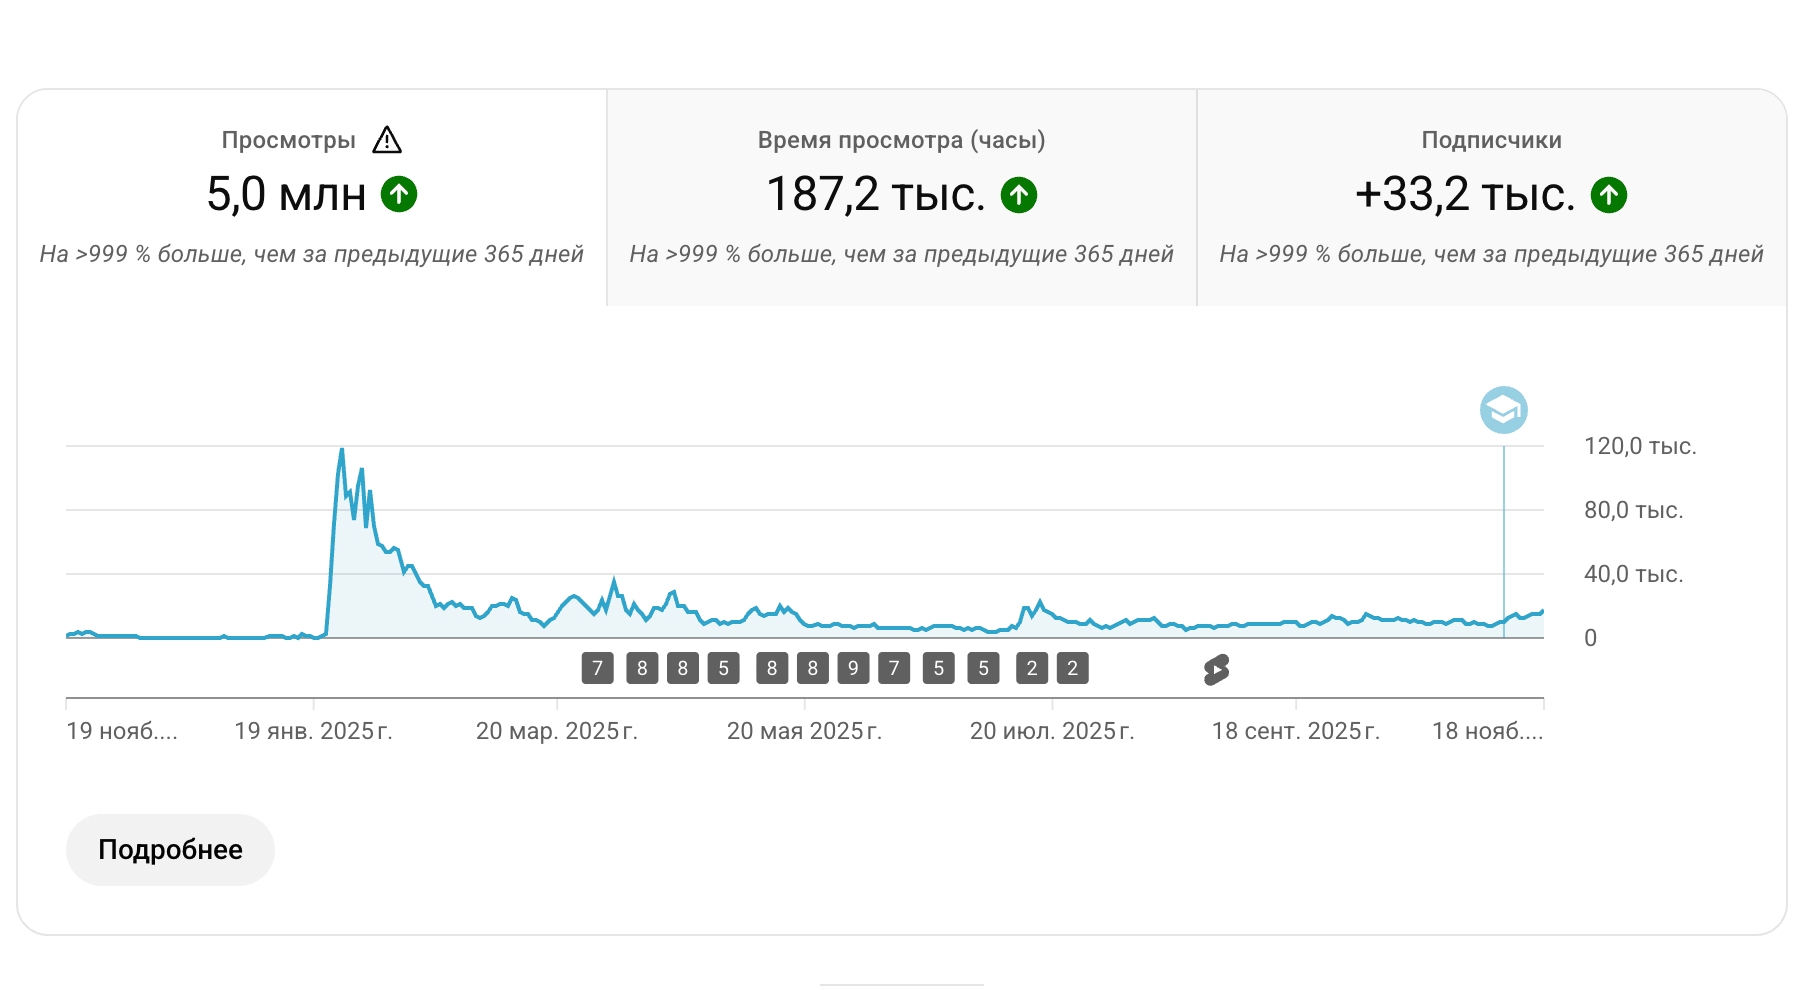Click green up arrow next to 5,0 млн
This screenshot has width=1804, height=990.
(399, 194)
